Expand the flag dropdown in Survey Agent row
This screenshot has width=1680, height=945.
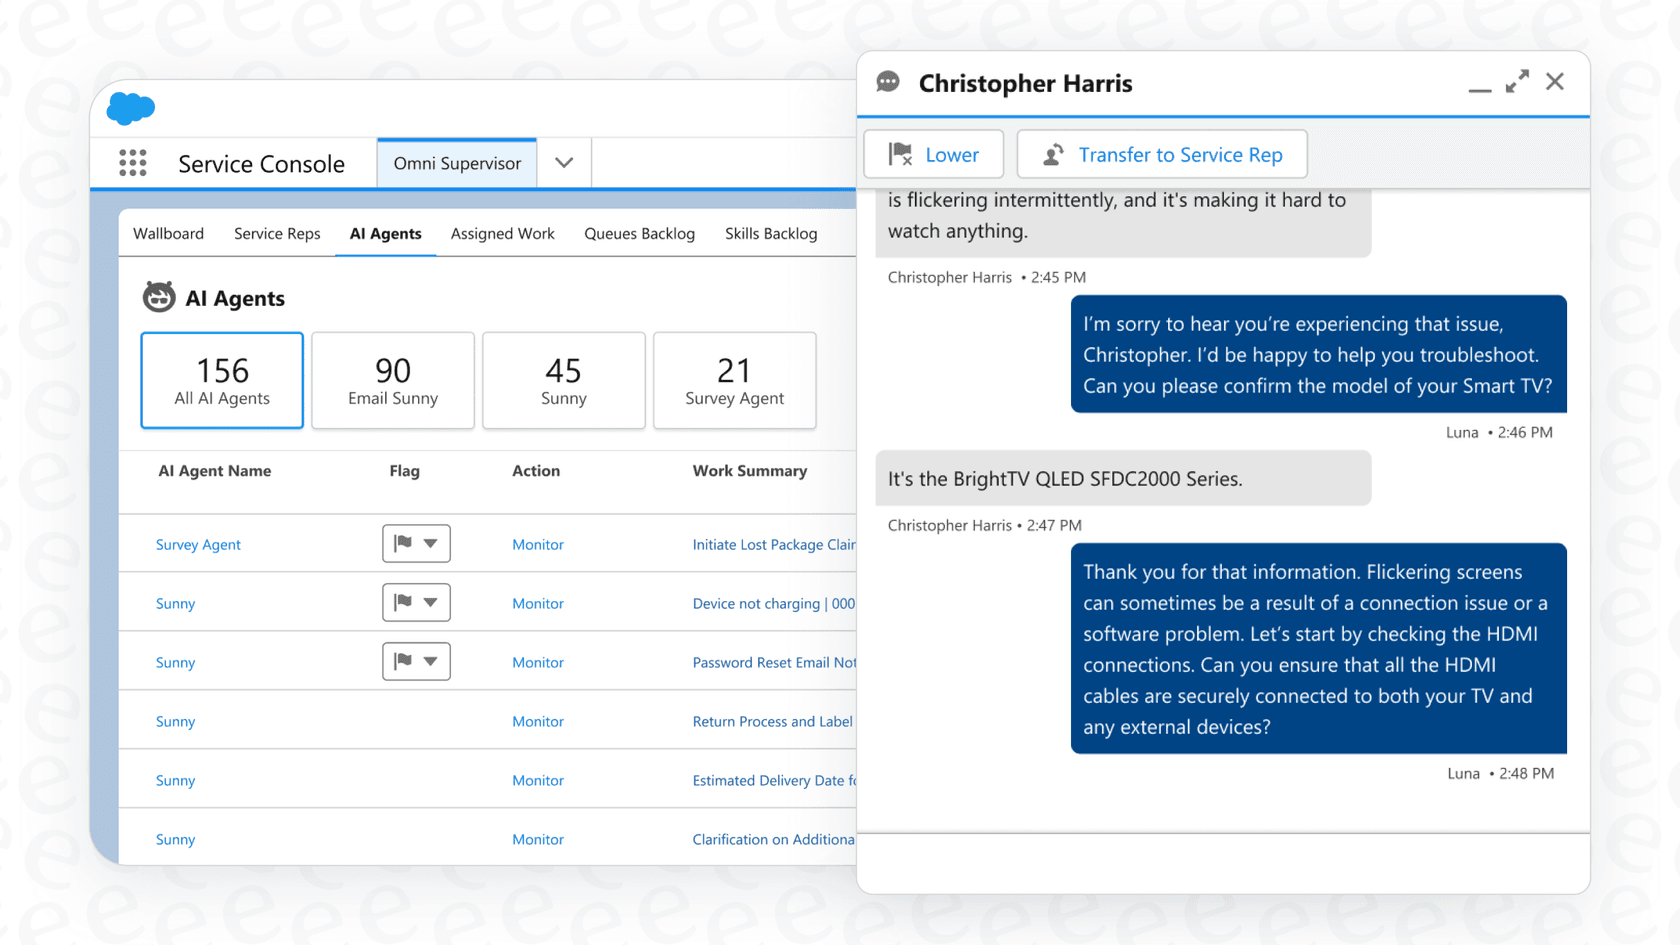(430, 543)
